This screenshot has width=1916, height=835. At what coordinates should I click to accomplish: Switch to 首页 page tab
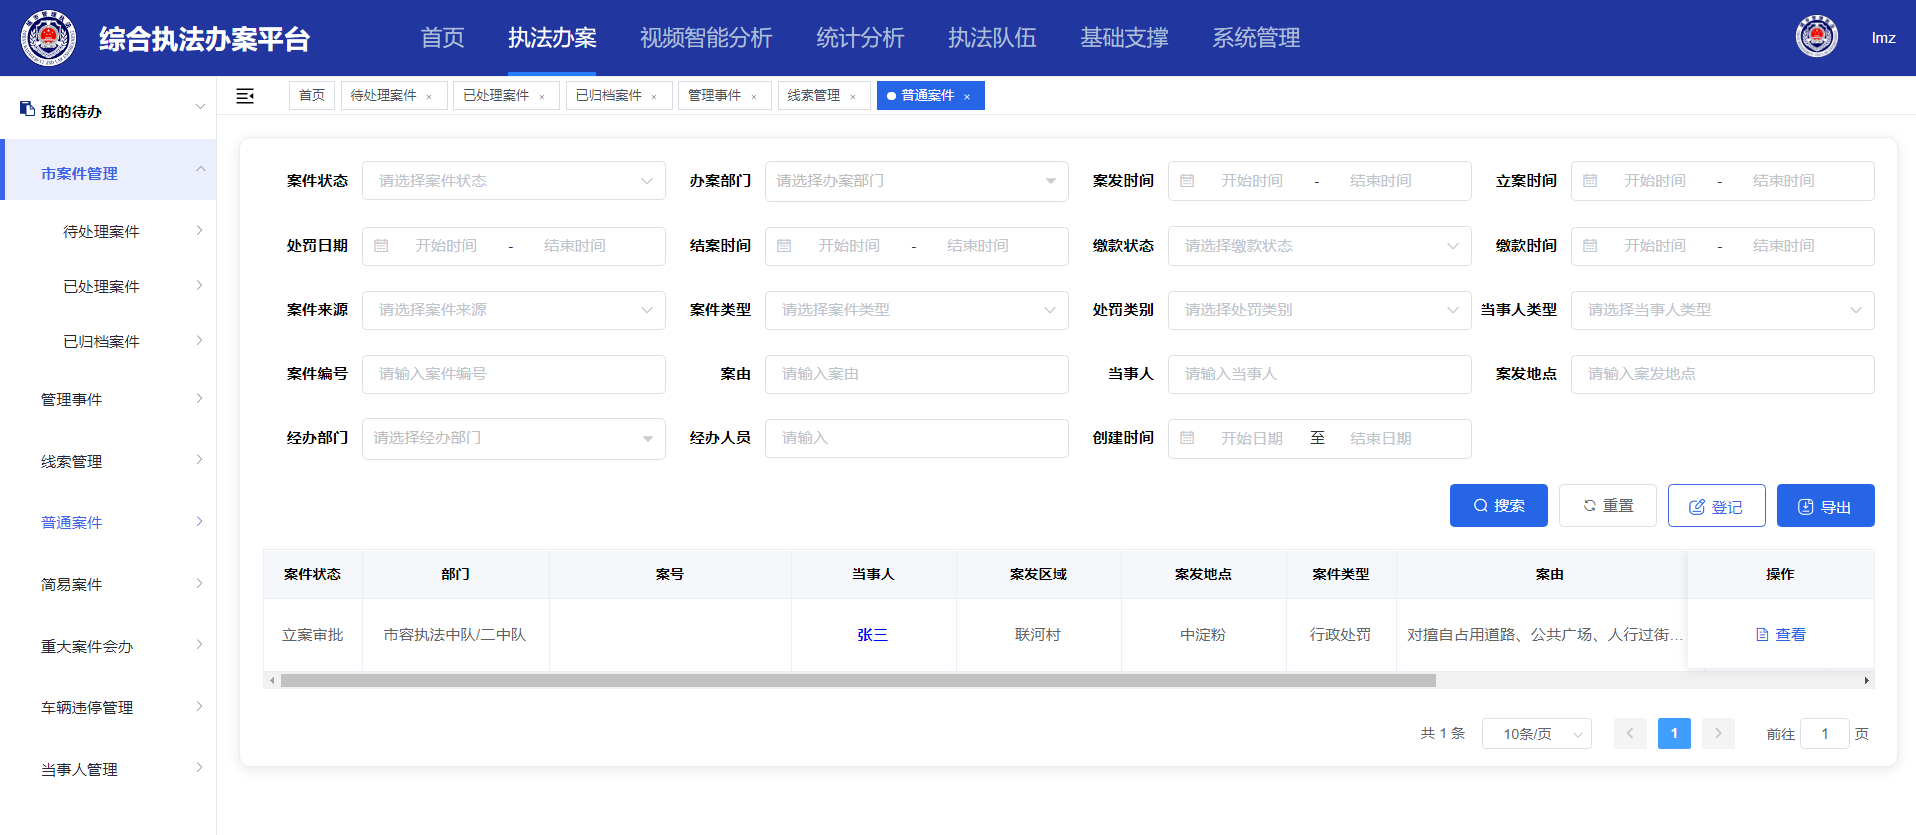[x=312, y=96]
